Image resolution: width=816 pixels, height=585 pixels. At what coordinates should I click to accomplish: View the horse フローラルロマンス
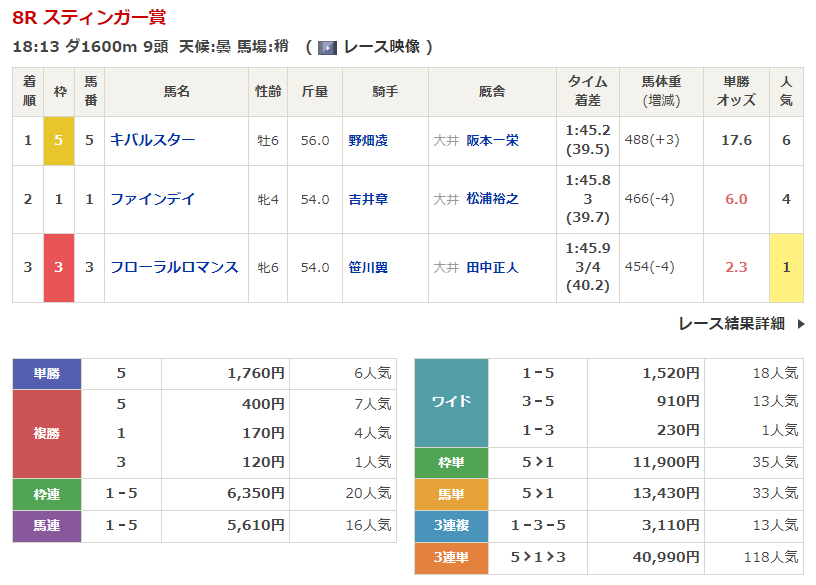[x=174, y=267]
